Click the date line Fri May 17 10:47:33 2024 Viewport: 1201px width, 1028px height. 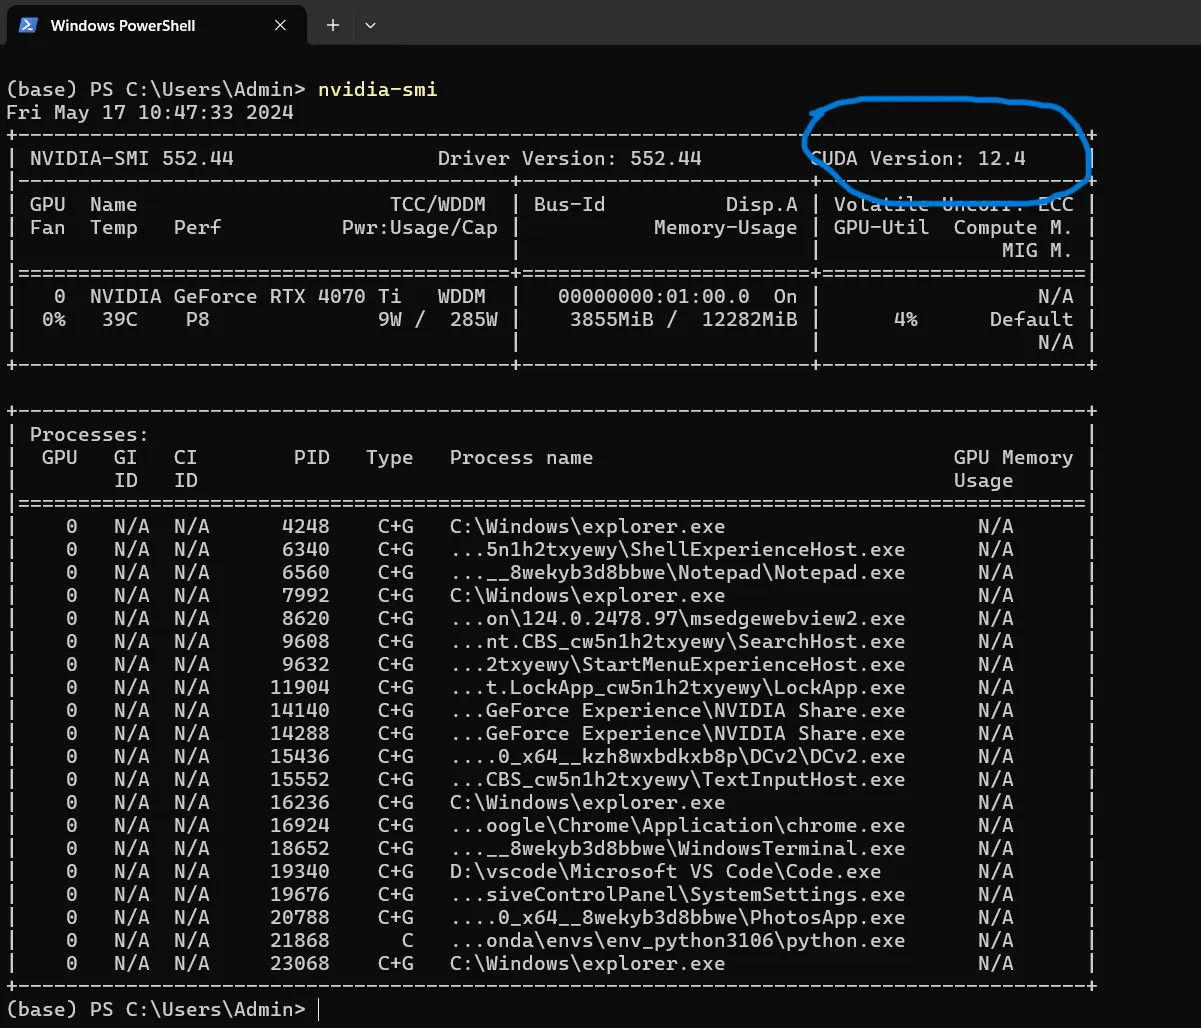click(x=150, y=112)
